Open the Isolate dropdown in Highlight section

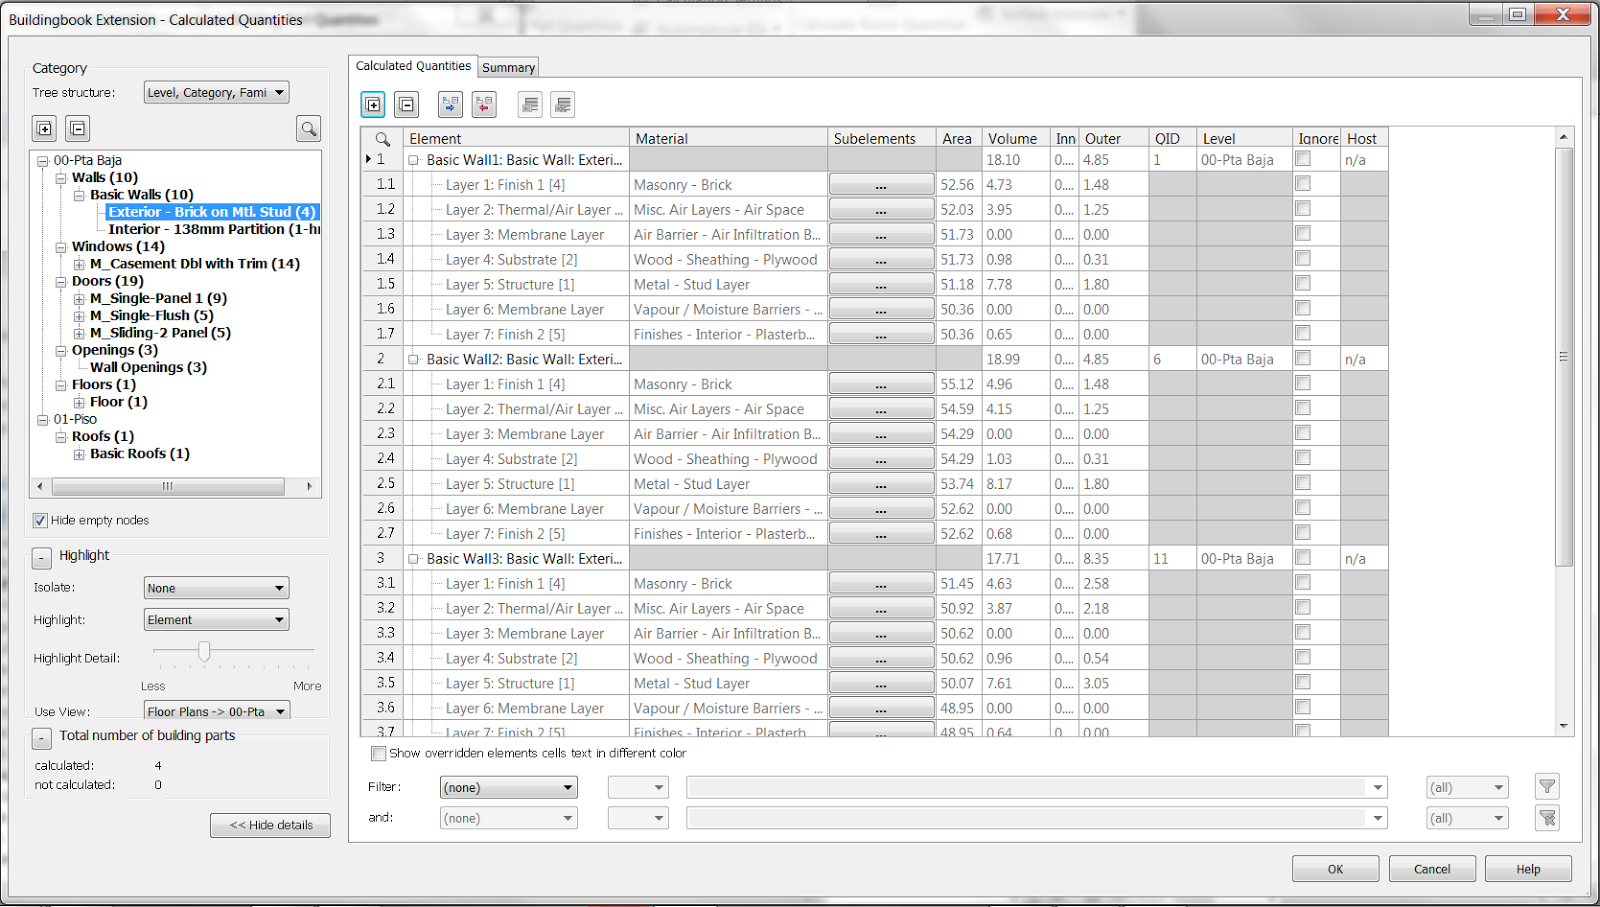point(280,587)
